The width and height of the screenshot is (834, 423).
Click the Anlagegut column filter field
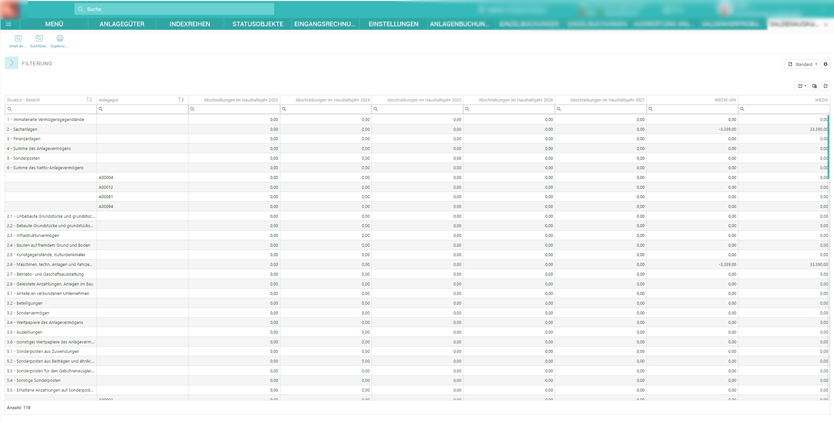143,109
